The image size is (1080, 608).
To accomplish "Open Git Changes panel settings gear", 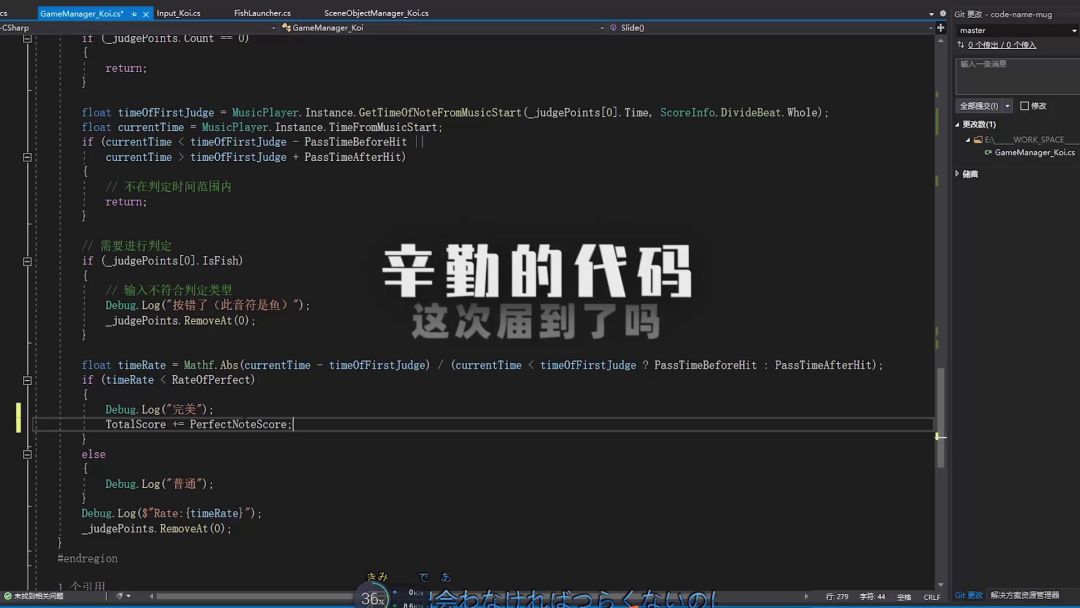I will click(944, 14).
